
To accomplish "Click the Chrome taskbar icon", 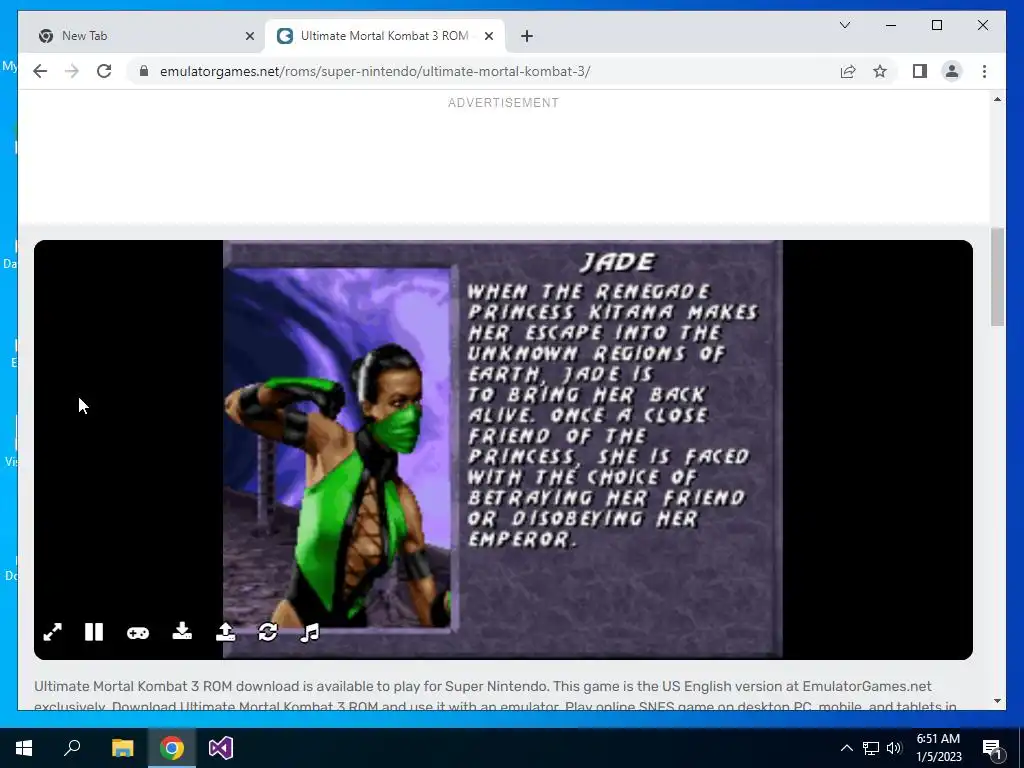I will coord(172,748).
